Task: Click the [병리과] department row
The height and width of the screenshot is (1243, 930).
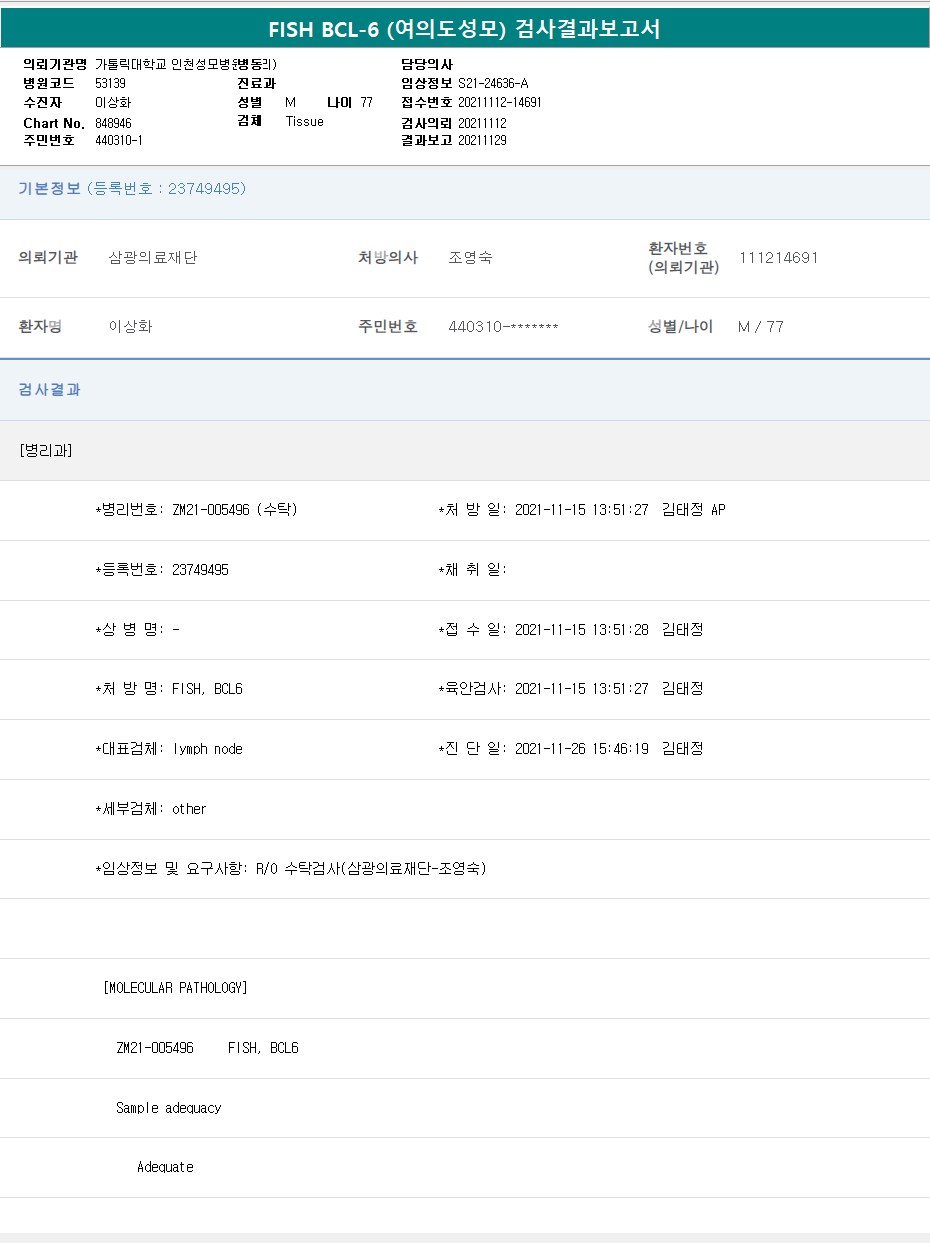Action: coord(46,450)
